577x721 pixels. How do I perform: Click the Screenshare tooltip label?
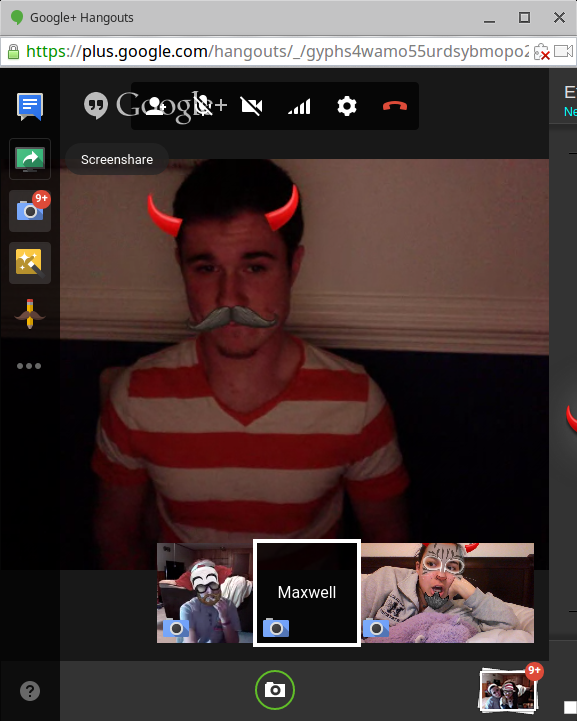coord(117,160)
